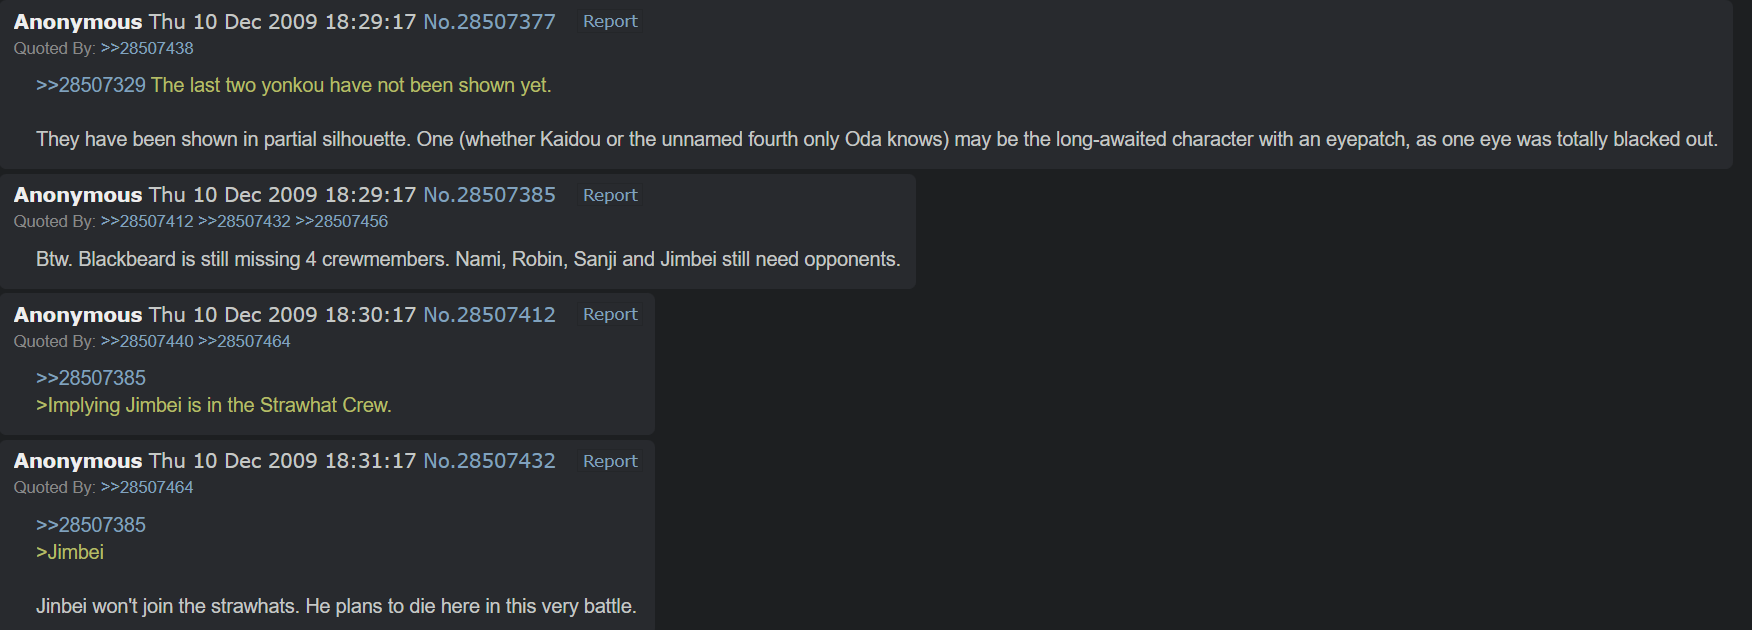Follow >>28507412 backlink under post No.28507385
This screenshot has height=630, width=1752.
pyautogui.click(x=147, y=221)
